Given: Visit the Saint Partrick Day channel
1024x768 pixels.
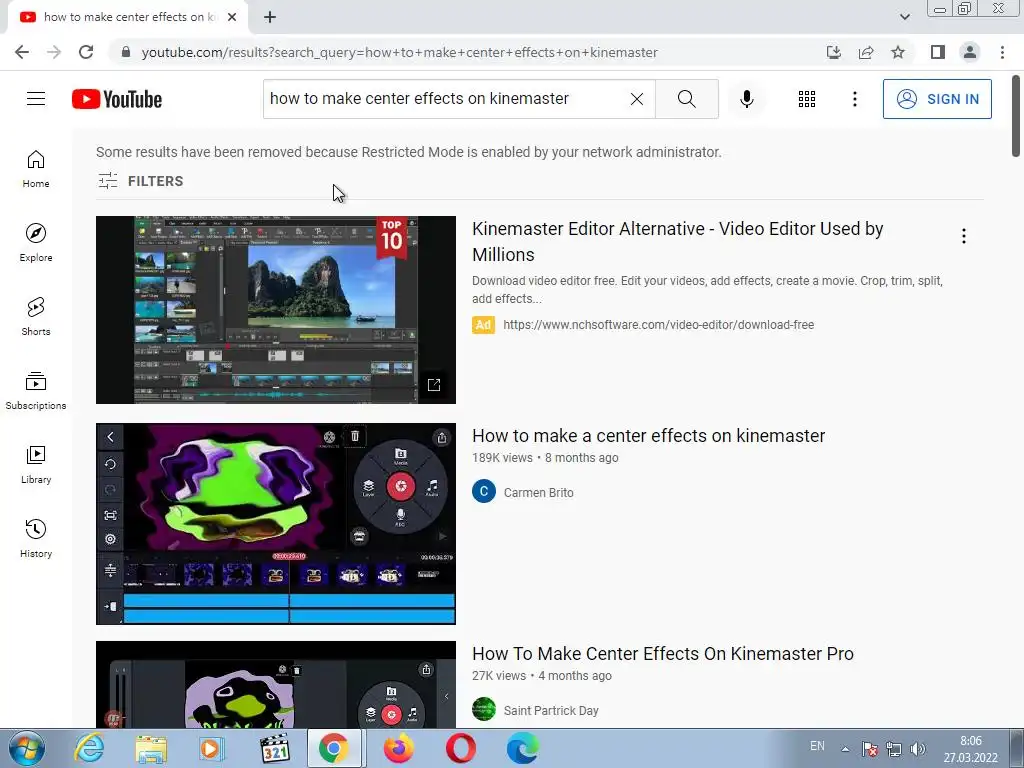Looking at the screenshot, I should pos(551,711).
